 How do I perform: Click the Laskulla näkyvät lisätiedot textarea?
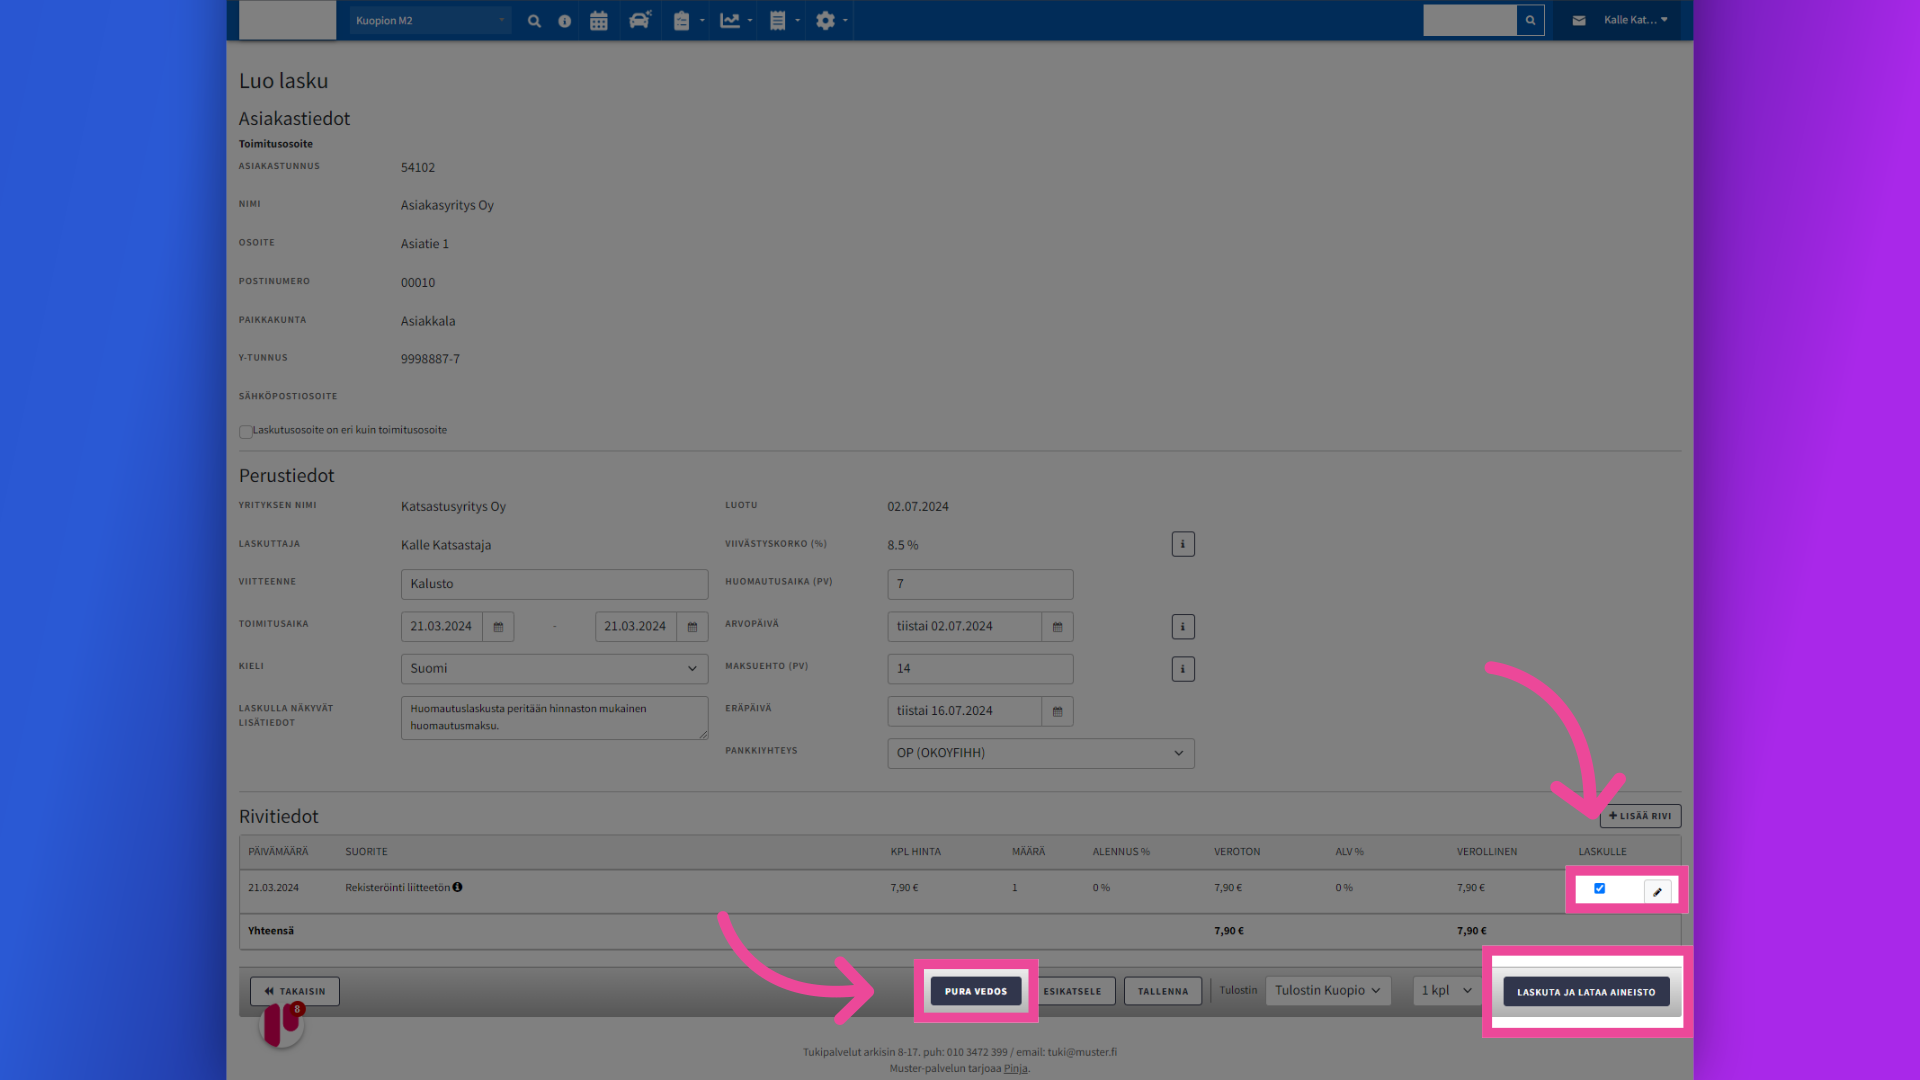[554, 718]
